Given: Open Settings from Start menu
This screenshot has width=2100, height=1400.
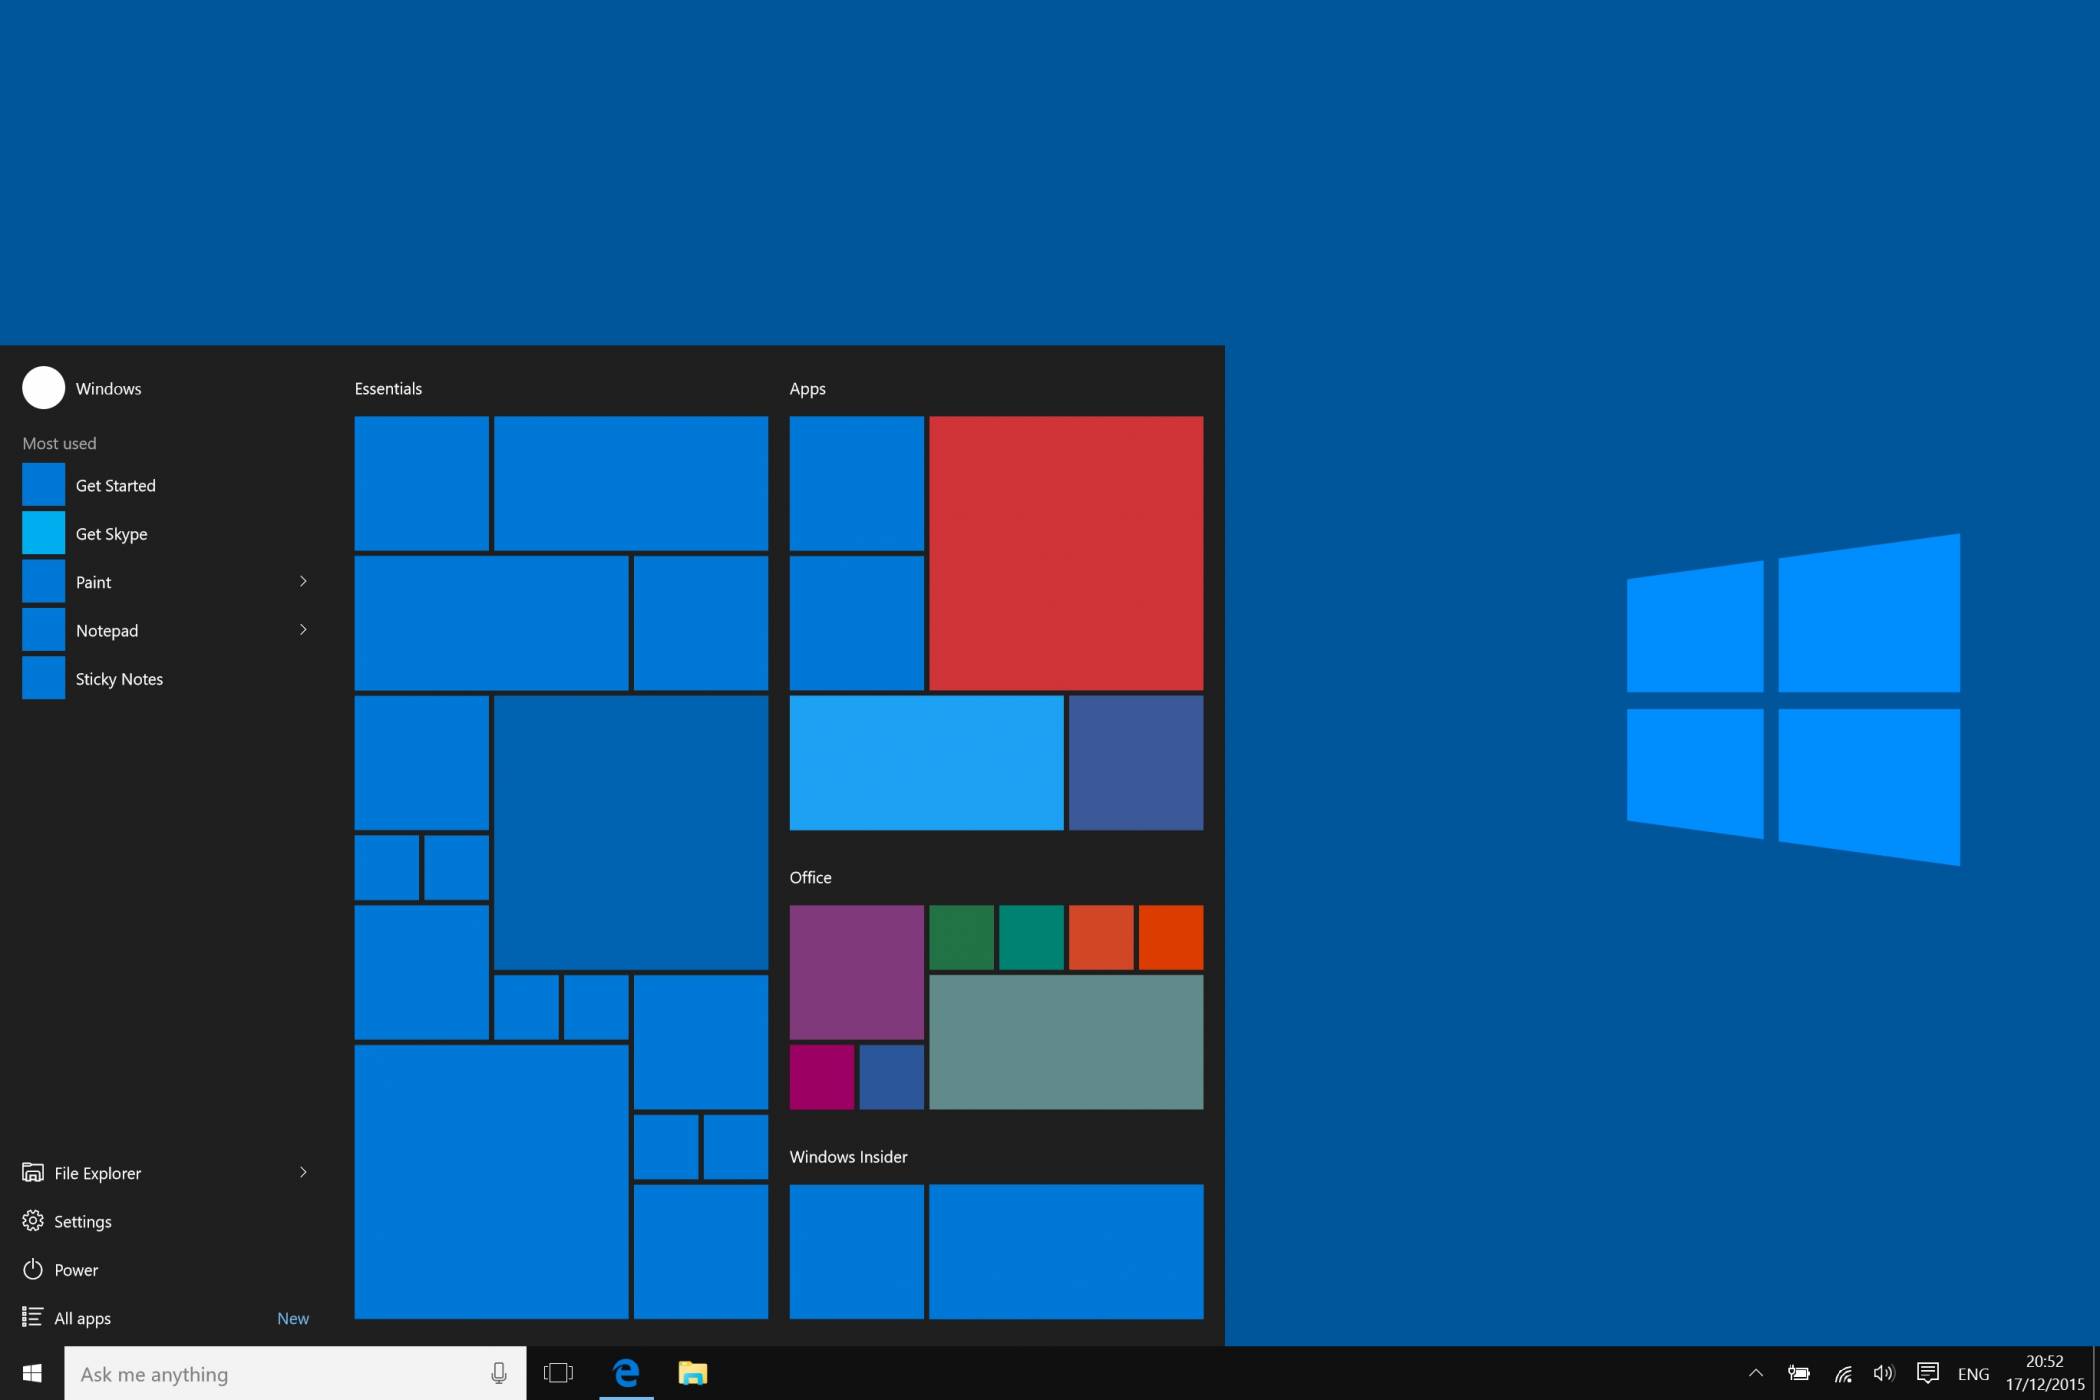Looking at the screenshot, I should tap(81, 1220).
